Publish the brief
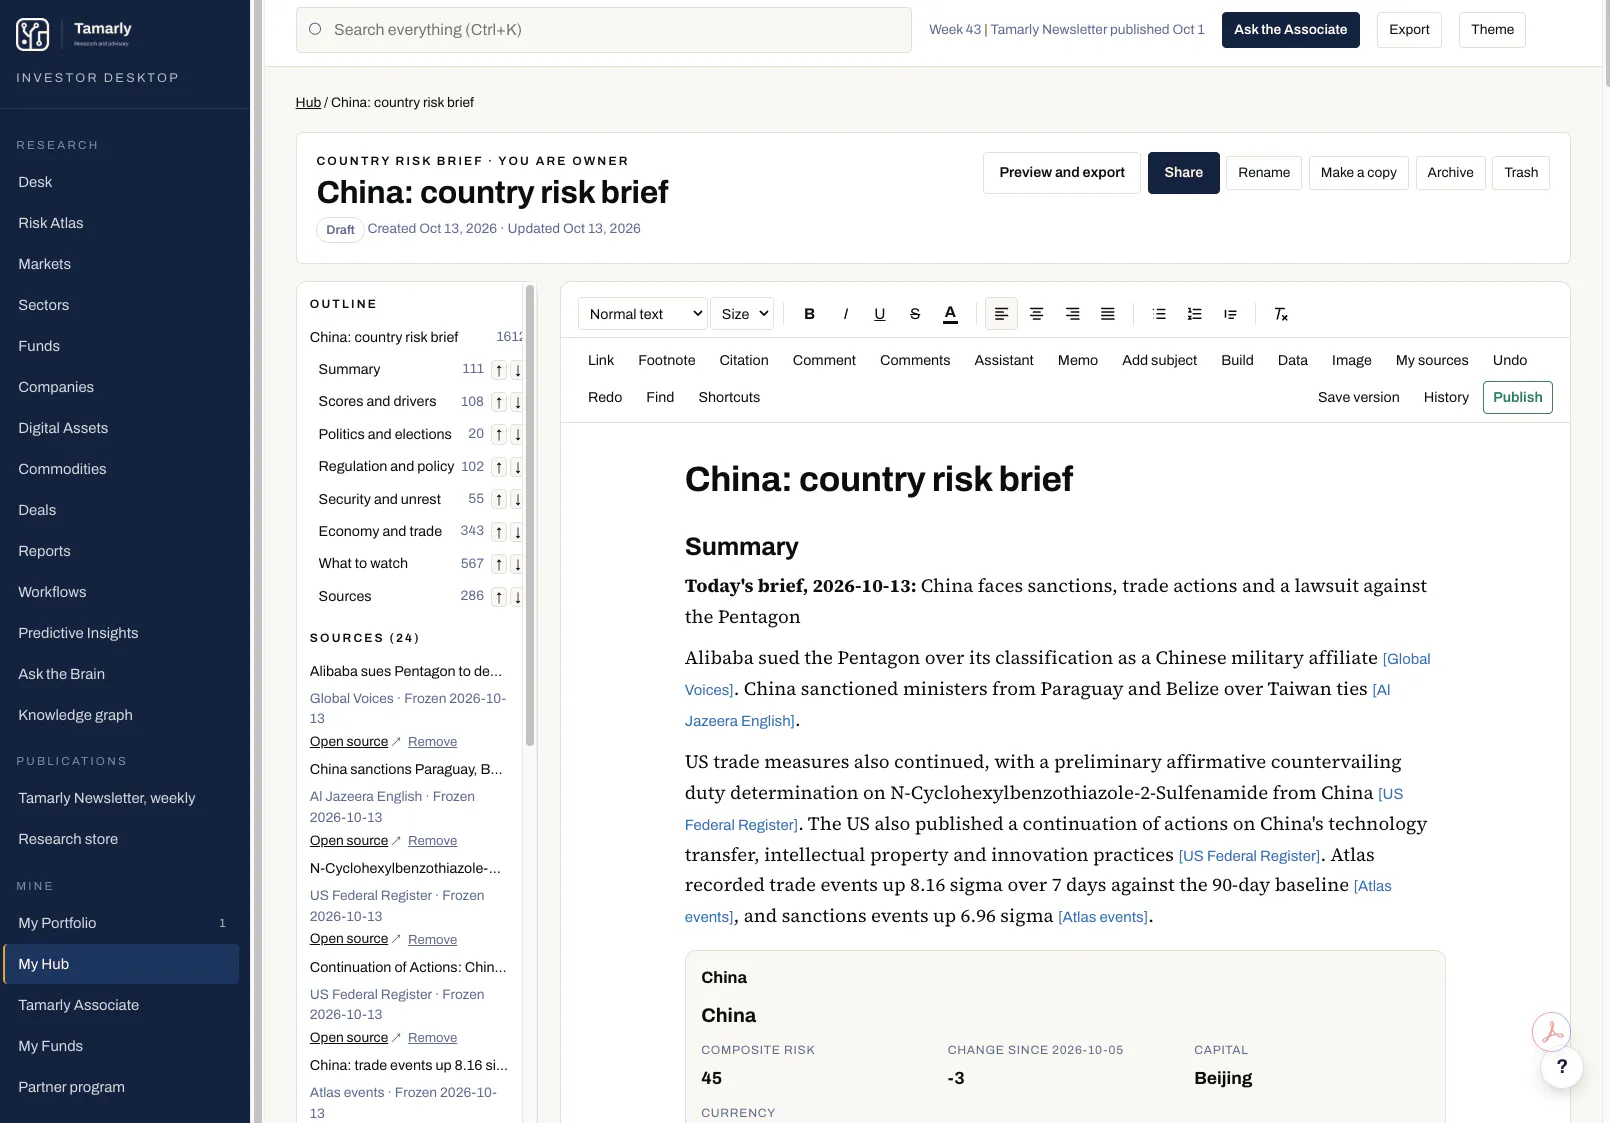Viewport: 1610px width, 1123px height. pyautogui.click(x=1517, y=397)
